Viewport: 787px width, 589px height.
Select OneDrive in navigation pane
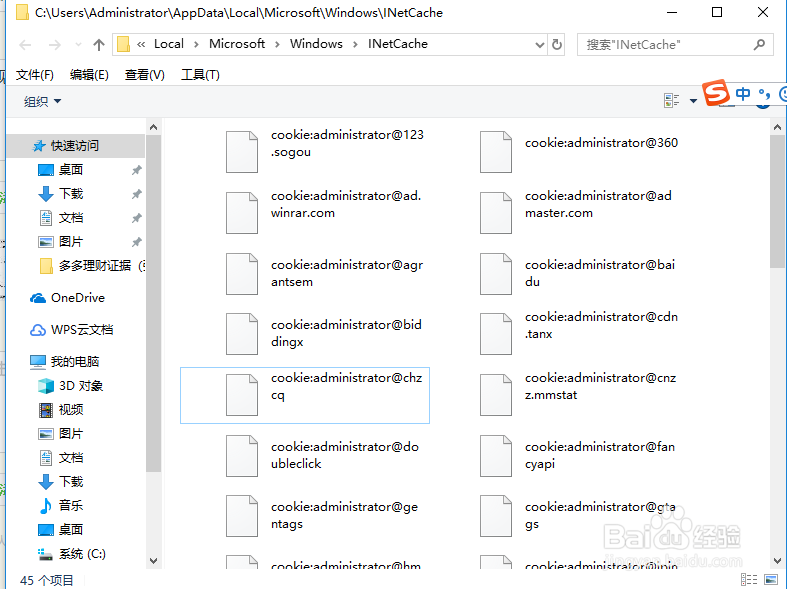(x=77, y=298)
